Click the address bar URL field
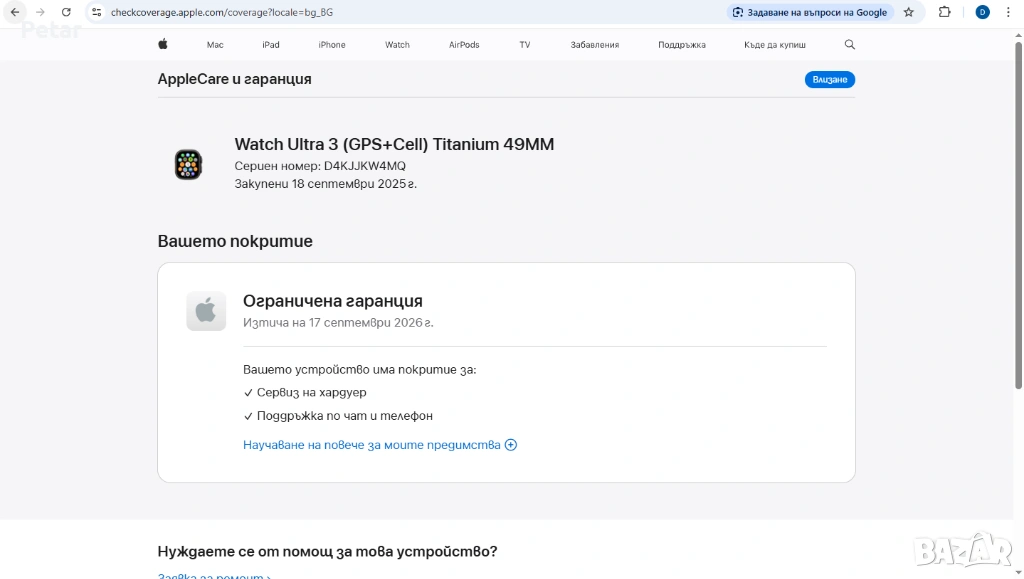This screenshot has width=1024, height=579. 400,12
